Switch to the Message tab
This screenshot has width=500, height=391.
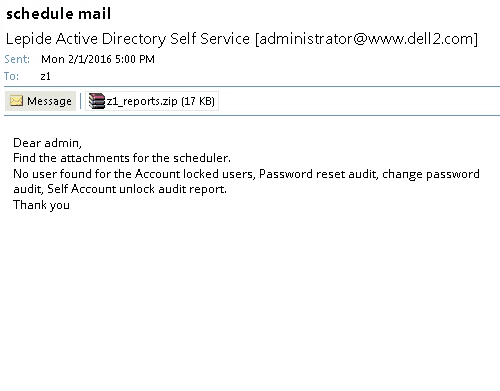tap(40, 101)
